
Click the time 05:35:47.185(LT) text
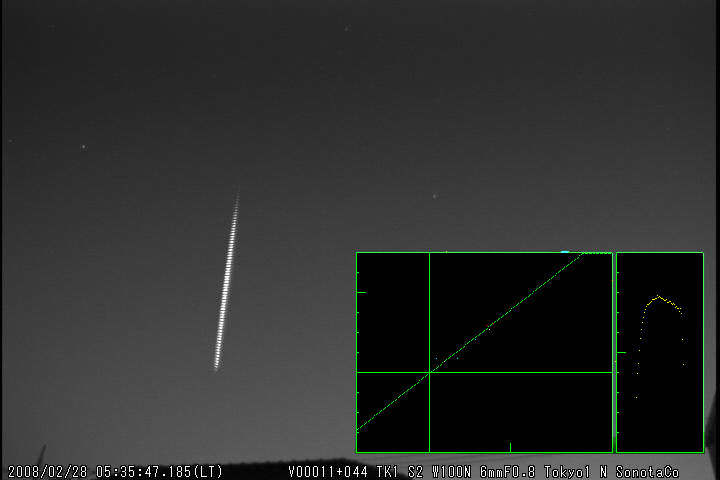click(159, 472)
